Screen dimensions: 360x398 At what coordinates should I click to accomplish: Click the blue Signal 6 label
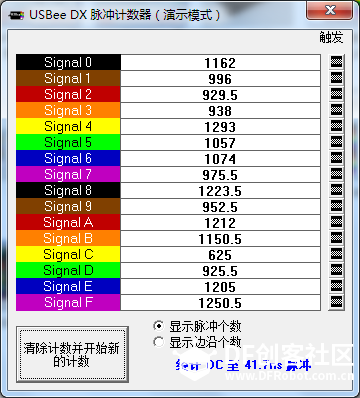click(68, 158)
